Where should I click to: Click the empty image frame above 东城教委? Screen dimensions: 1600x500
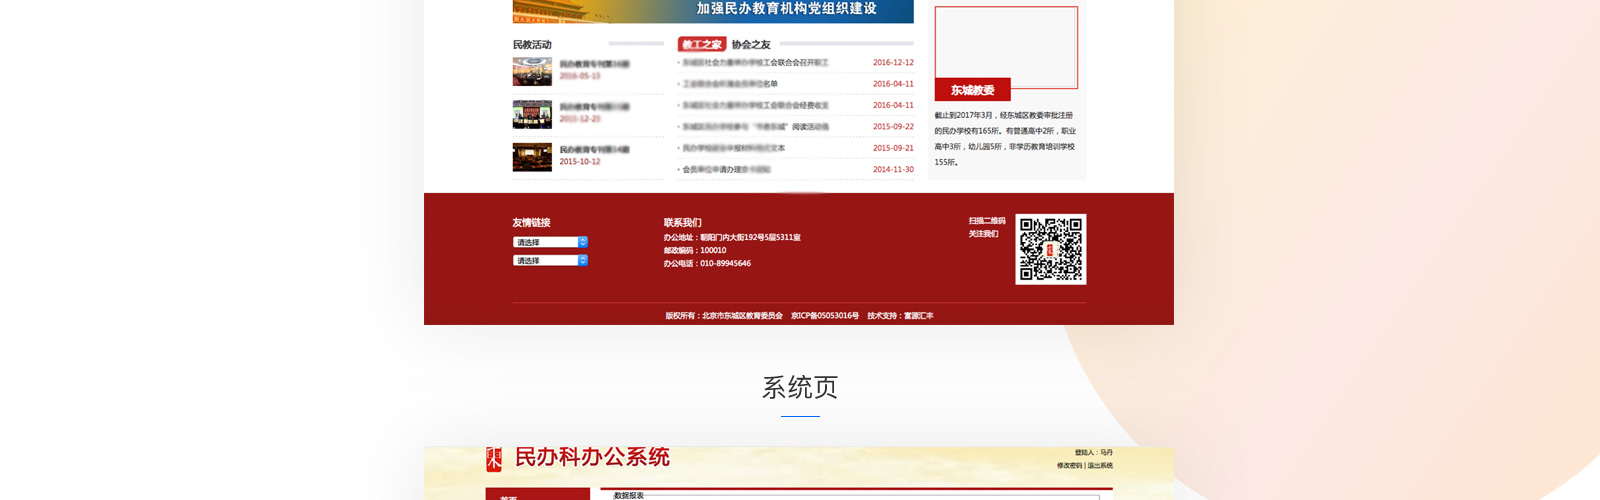[x=1006, y=46]
